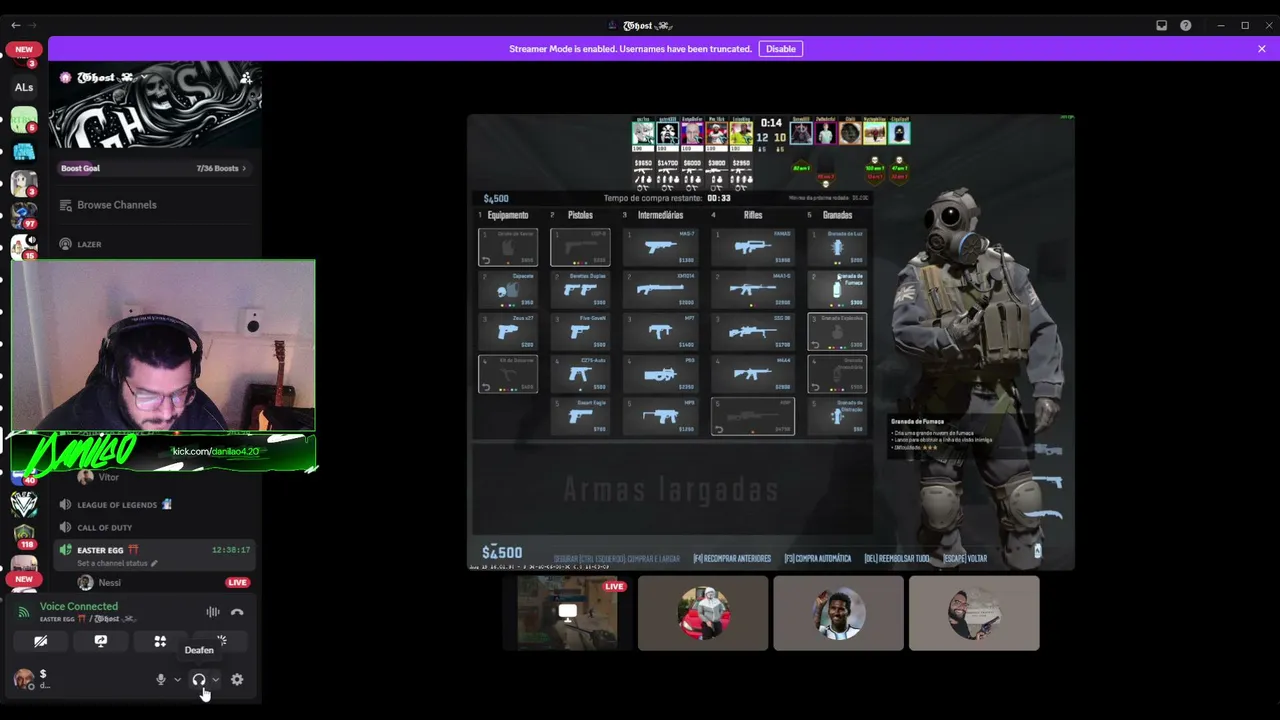
Task: Go forward with the navigation arrow
Action: point(33,25)
